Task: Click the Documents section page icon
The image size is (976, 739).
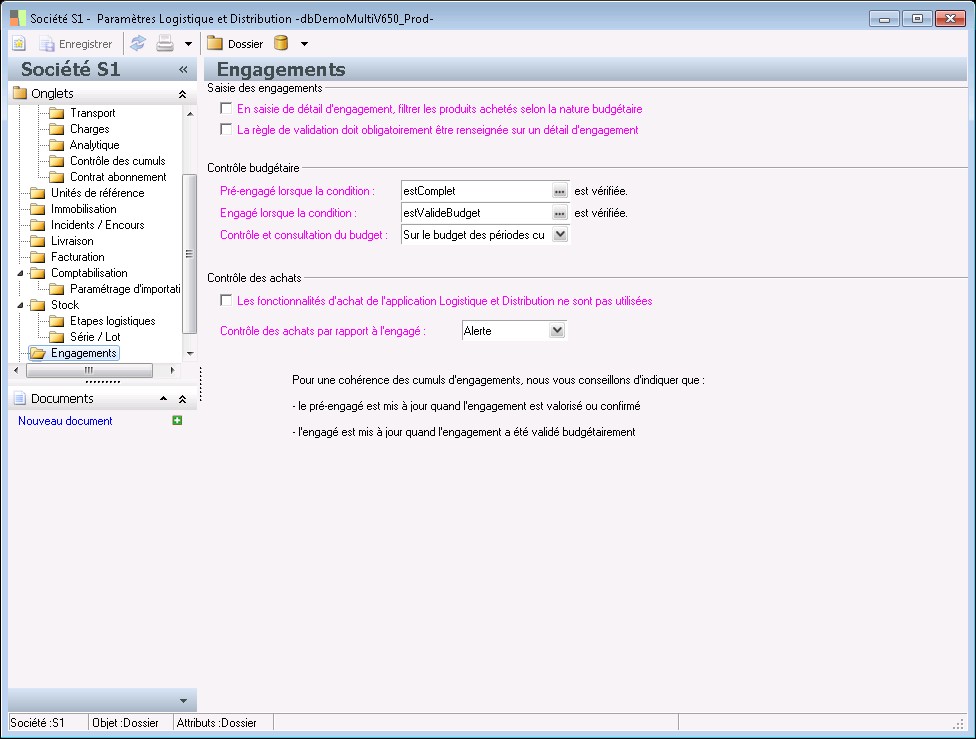Action: click(20, 398)
